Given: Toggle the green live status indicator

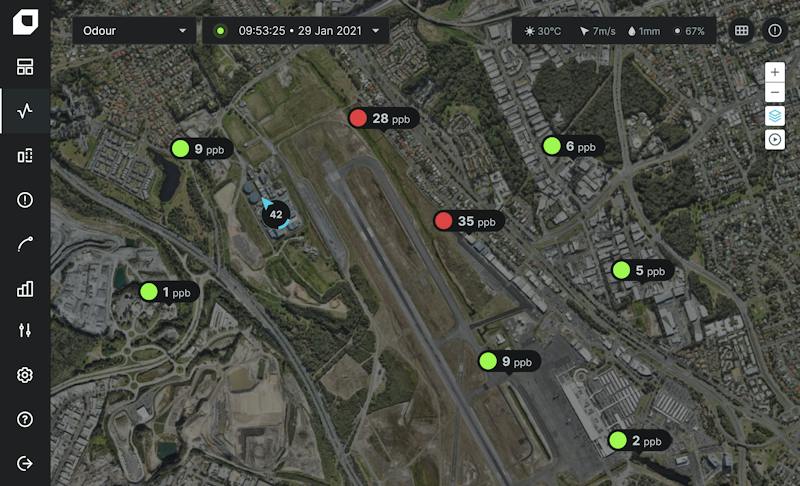Looking at the screenshot, I should [220, 31].
